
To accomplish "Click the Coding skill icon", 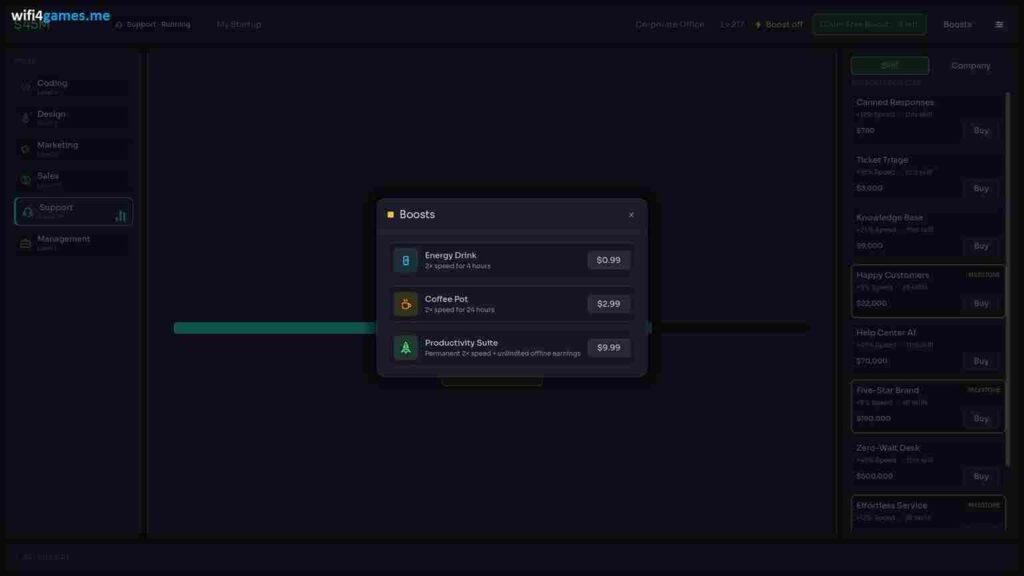I will click(25, 87).
